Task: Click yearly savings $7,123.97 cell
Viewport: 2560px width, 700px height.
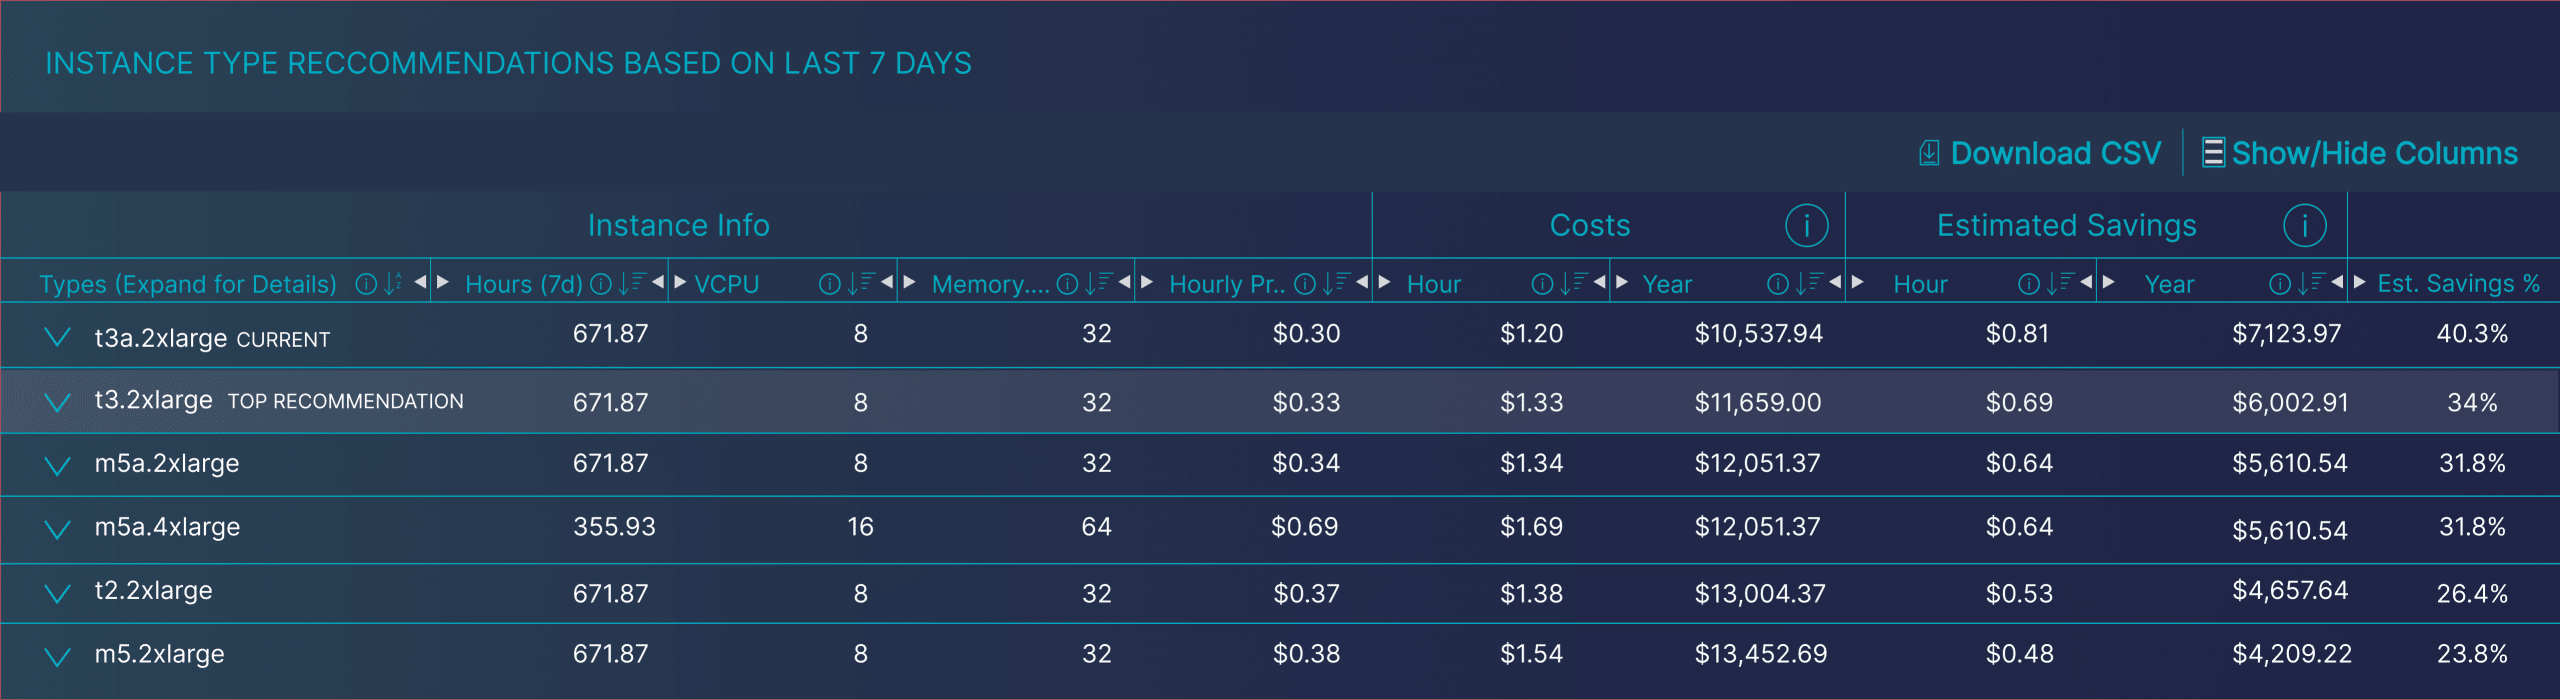Action: [2287, 334]
